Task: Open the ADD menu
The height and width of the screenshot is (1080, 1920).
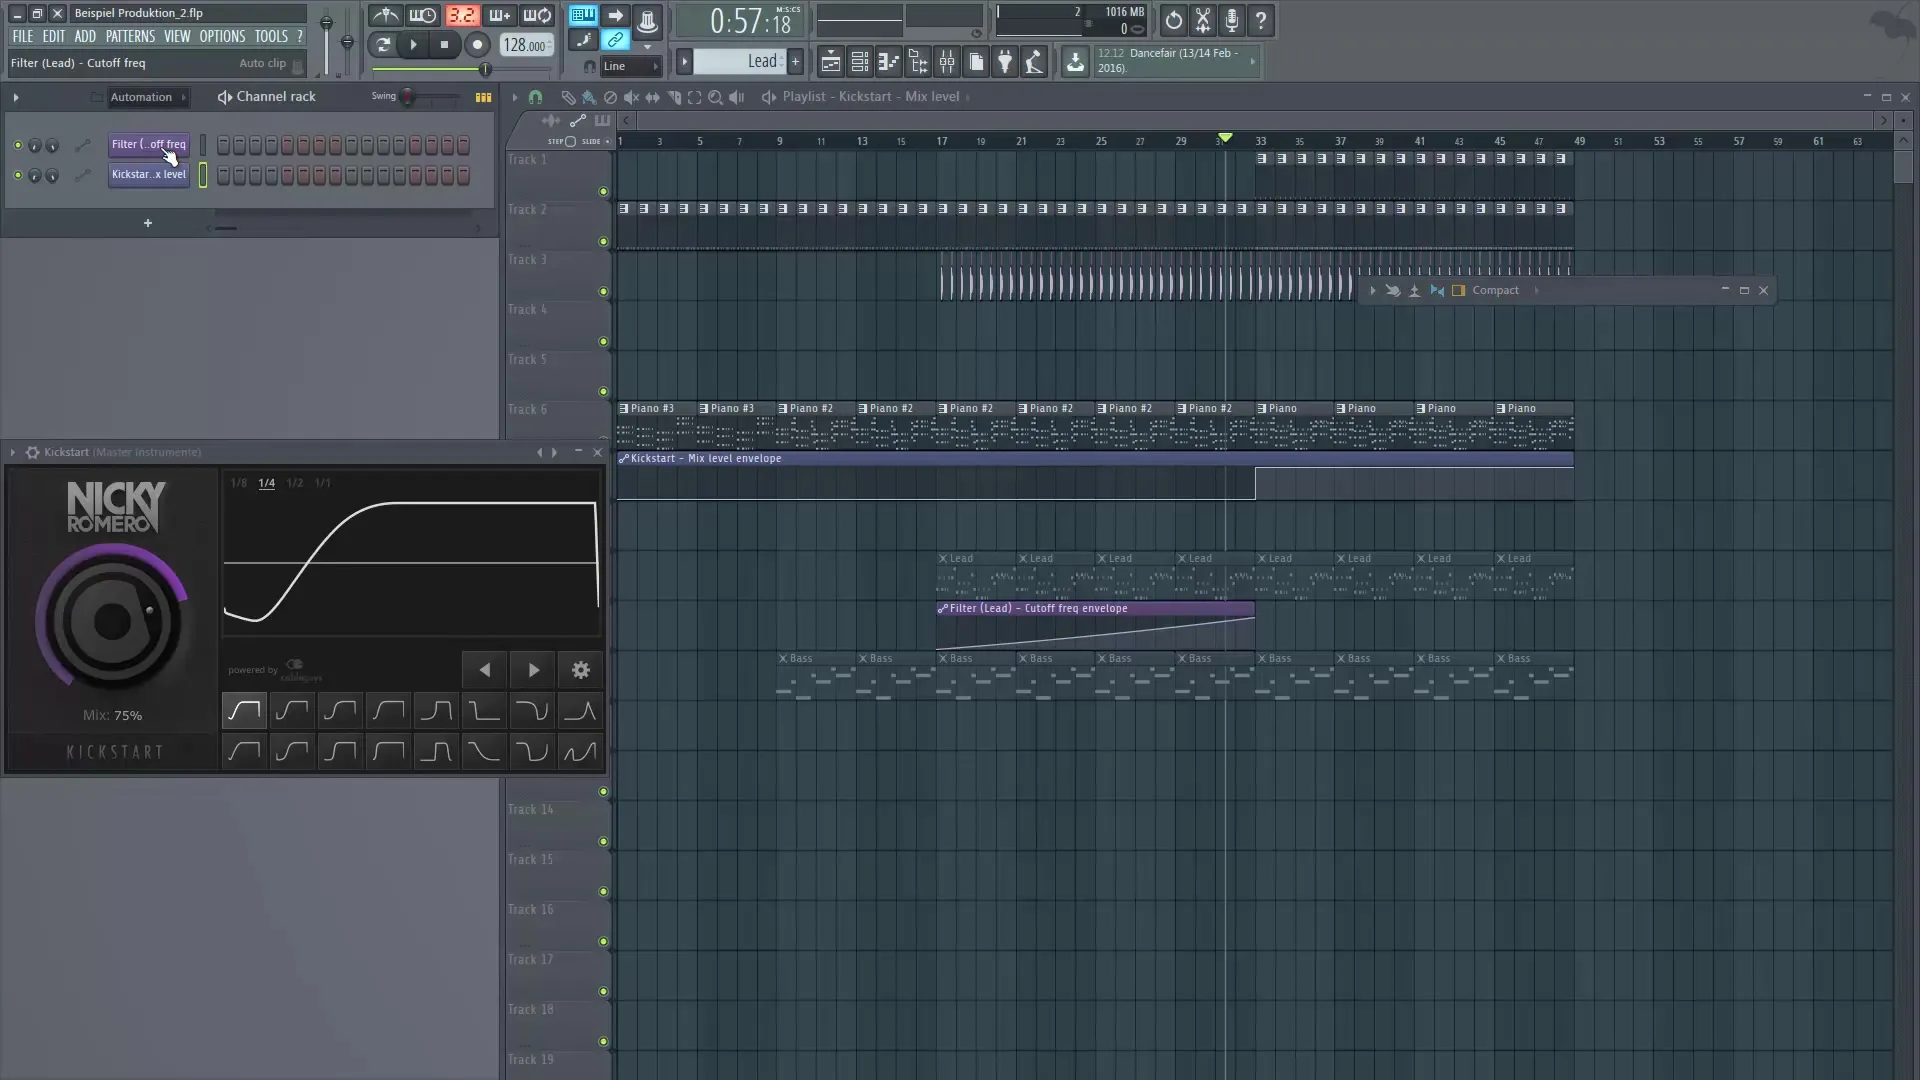Action: tap(85, 36)
